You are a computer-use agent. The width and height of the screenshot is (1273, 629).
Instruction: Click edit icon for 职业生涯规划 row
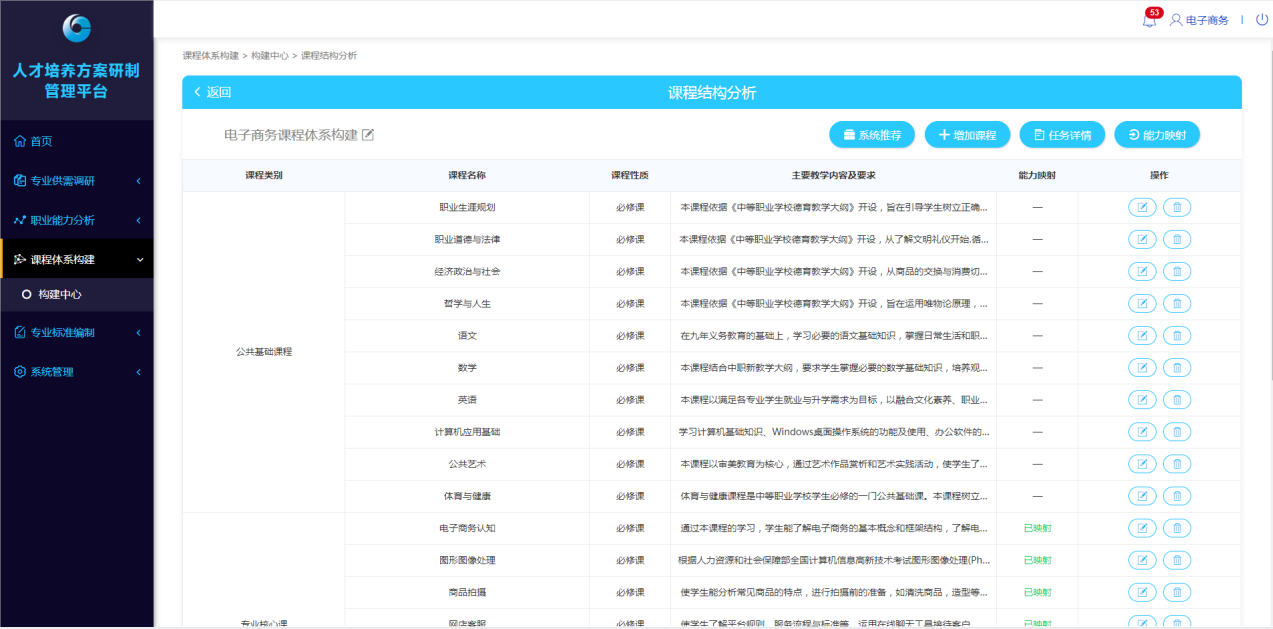1142,208
